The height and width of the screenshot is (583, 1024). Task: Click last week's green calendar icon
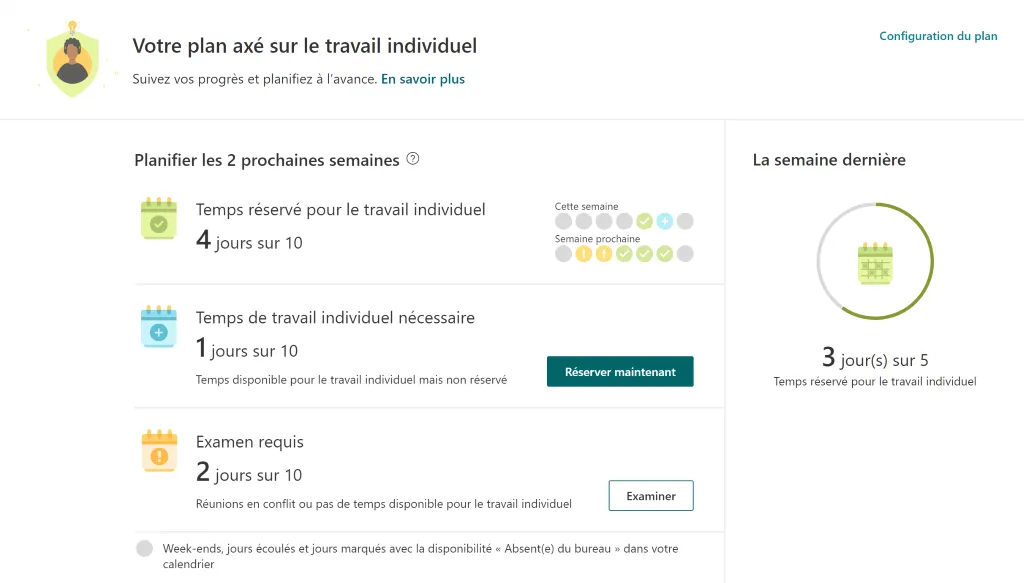point(875,262)
